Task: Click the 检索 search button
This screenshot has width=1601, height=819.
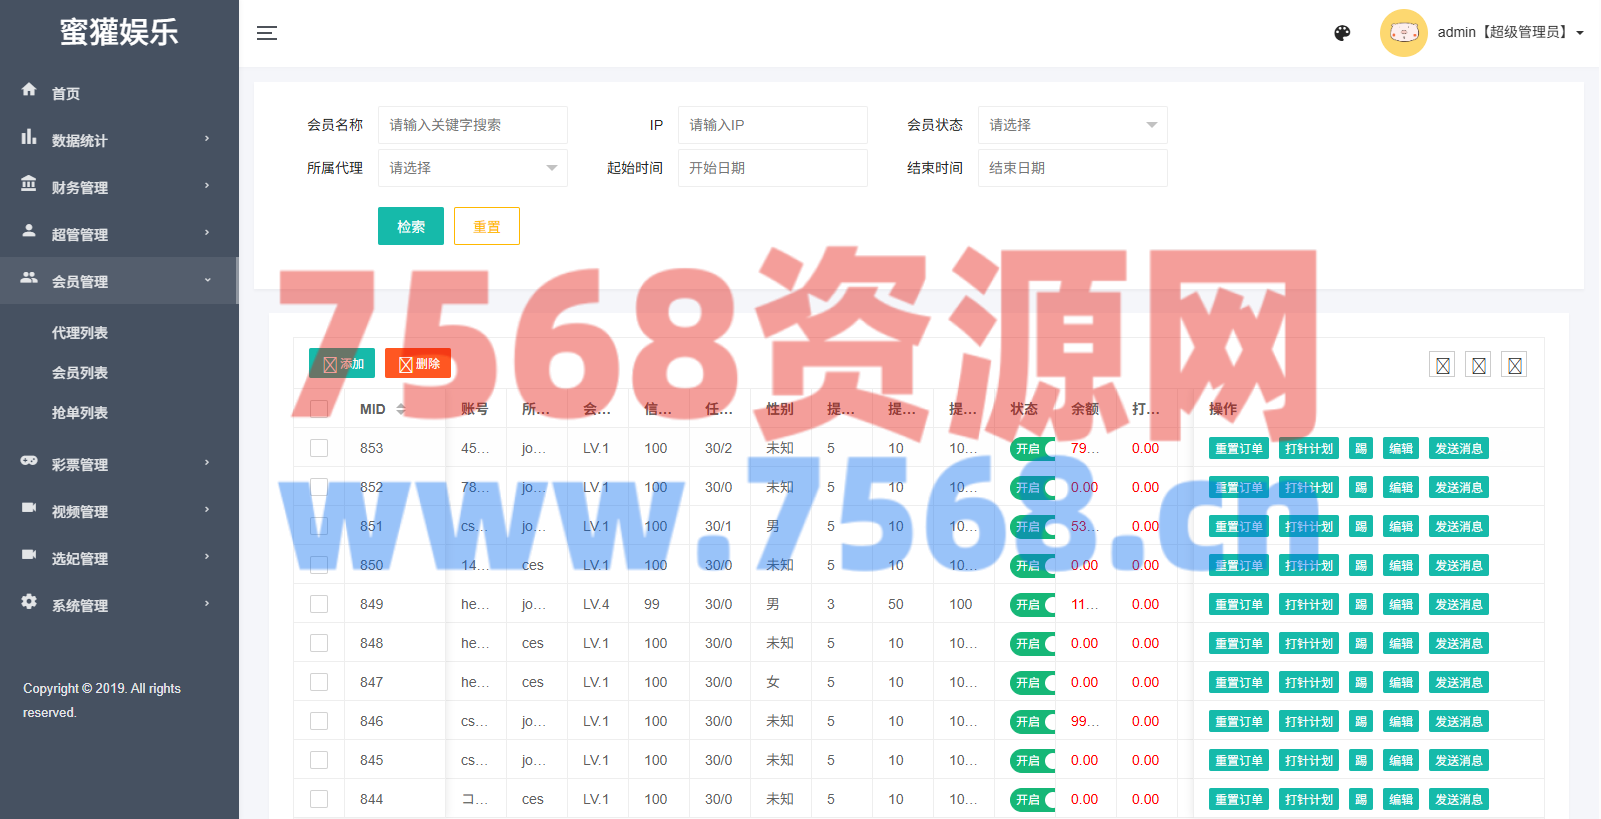Action: 410,226
